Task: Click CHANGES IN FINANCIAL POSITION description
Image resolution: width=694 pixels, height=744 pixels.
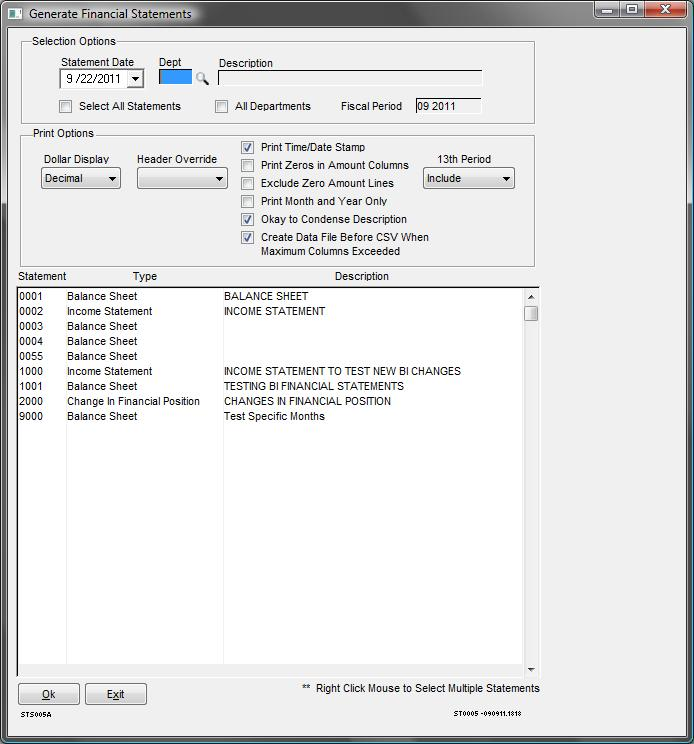Action: pyautogui.click(x=307, y=401)
